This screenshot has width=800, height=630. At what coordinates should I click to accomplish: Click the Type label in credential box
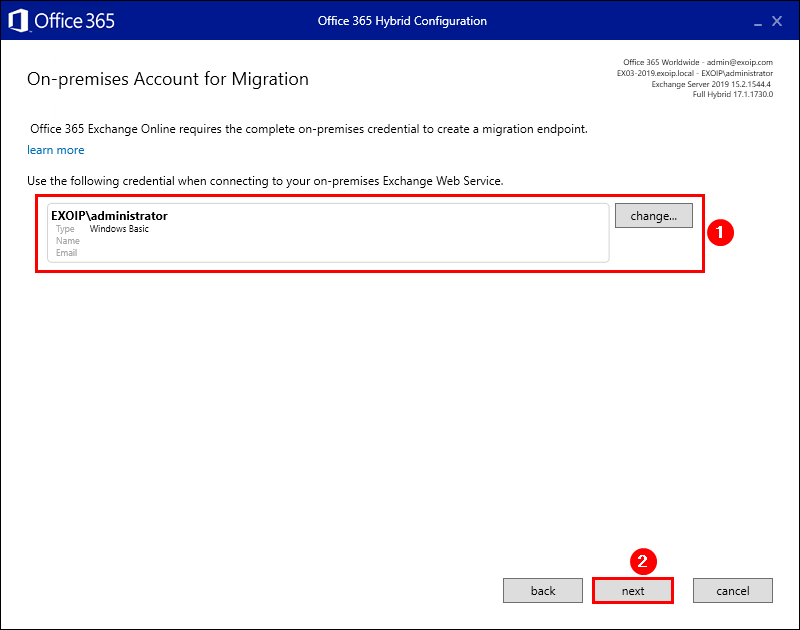tap(65, 229)
